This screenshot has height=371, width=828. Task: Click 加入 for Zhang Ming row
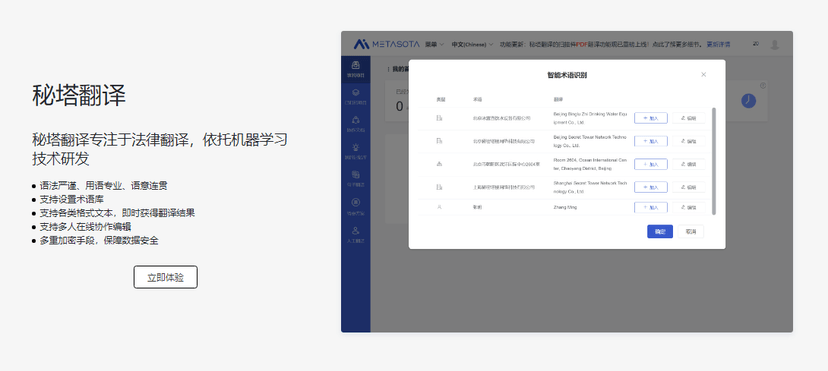click(x=651, y=207)
